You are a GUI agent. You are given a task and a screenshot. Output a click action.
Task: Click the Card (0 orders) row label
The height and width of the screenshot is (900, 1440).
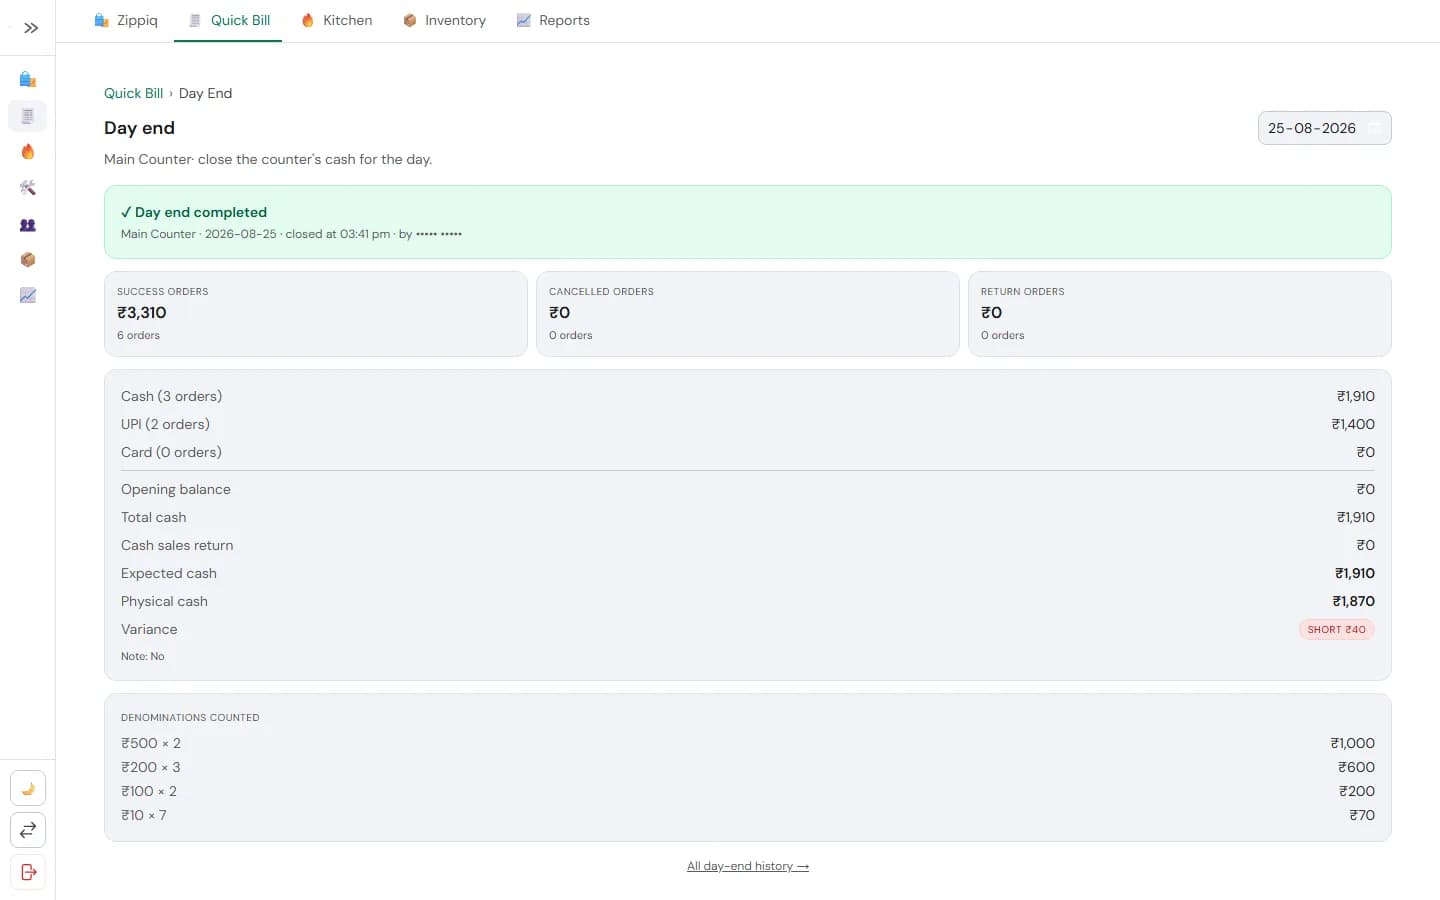click(x=171, y=452)
